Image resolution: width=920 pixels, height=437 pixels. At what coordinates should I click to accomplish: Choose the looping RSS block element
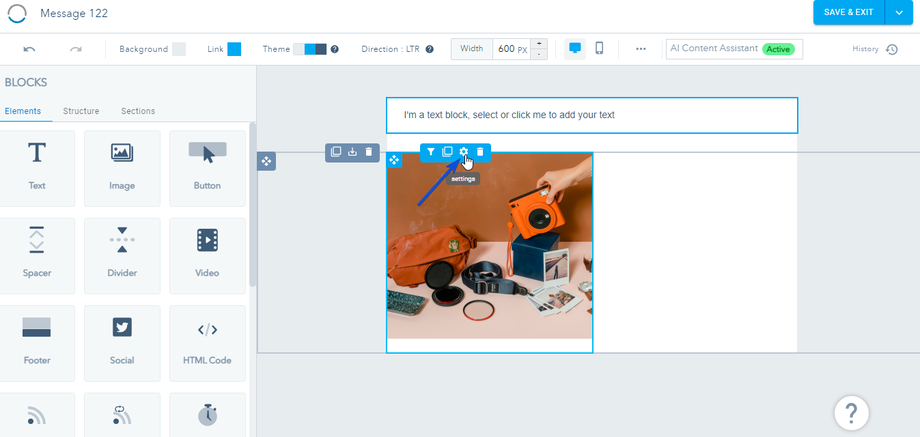[122, 415]
